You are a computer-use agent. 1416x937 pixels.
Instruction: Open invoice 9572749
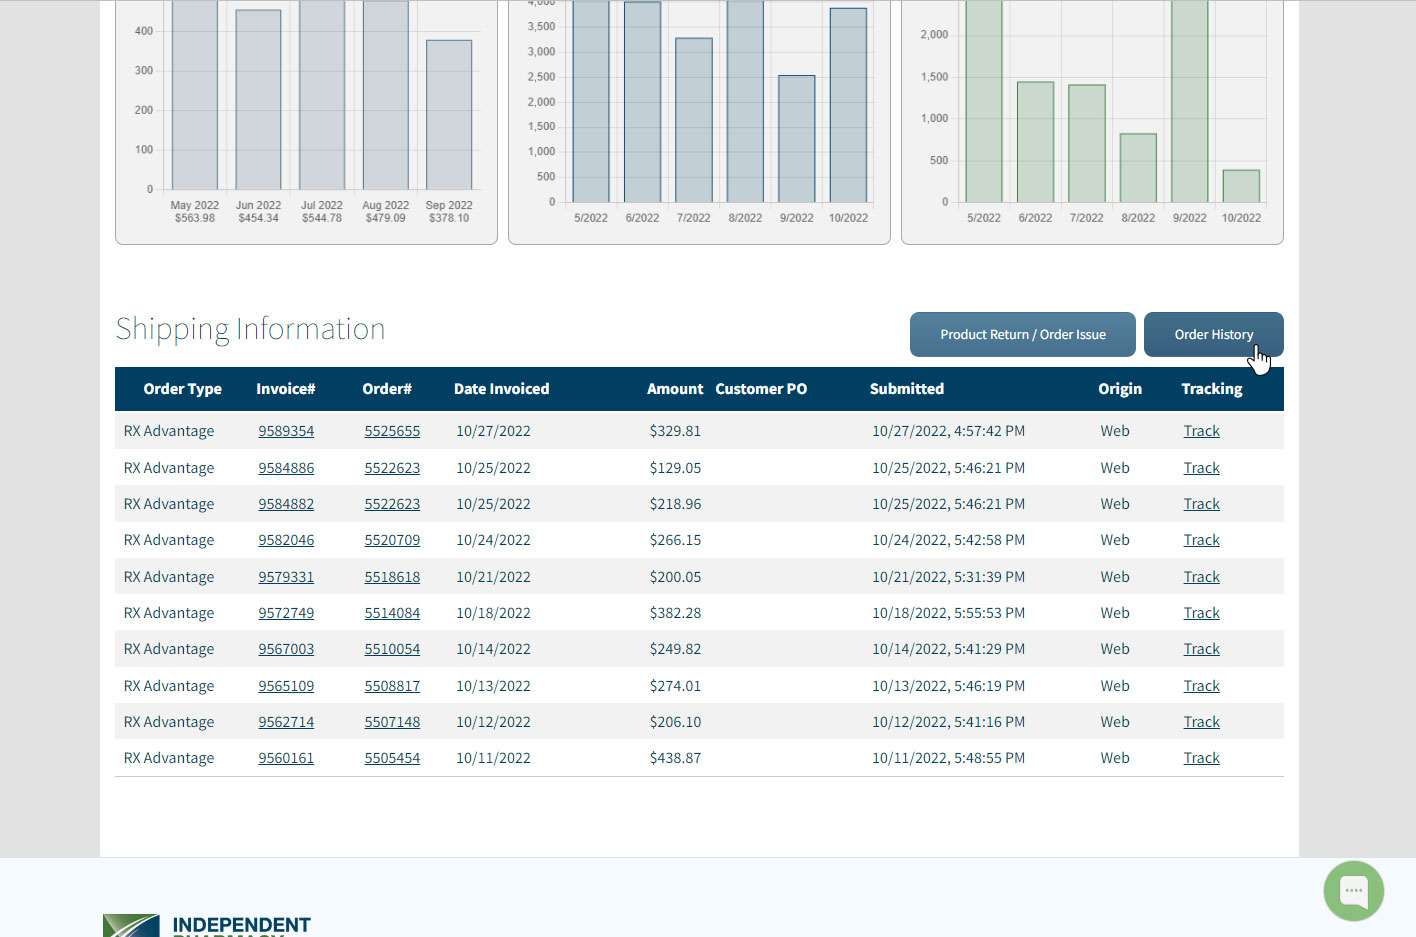(286, 613)
